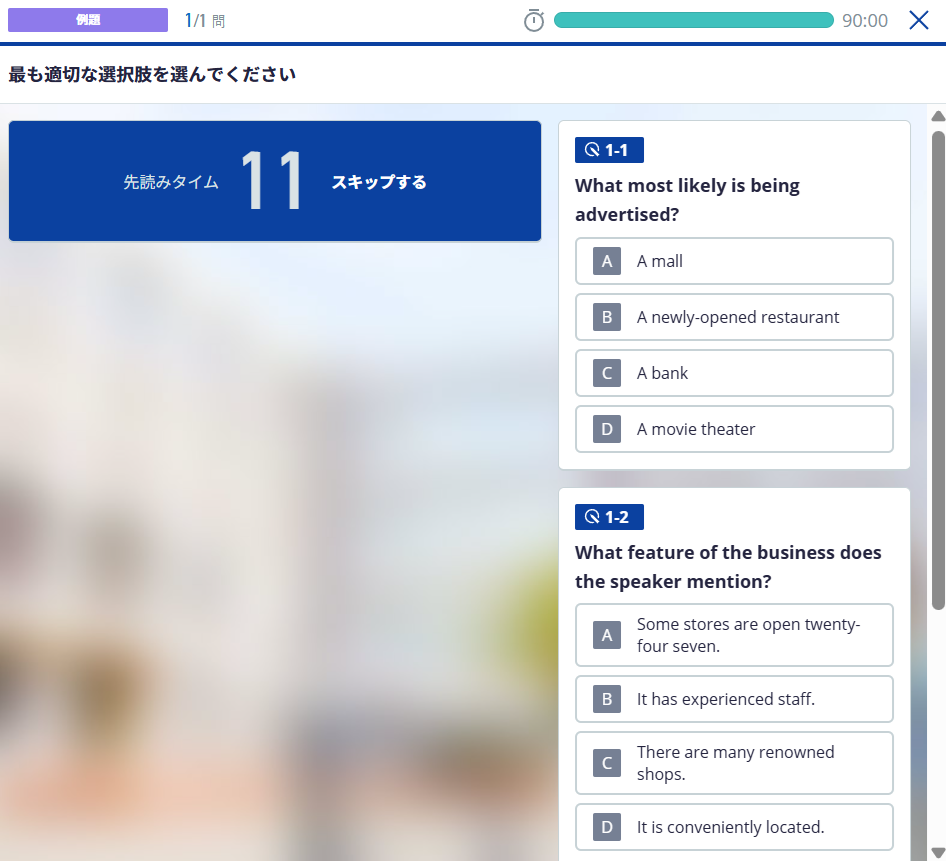Select 'It has experienced staff' answer
This screenshot has width=946, height=861.
733,699
